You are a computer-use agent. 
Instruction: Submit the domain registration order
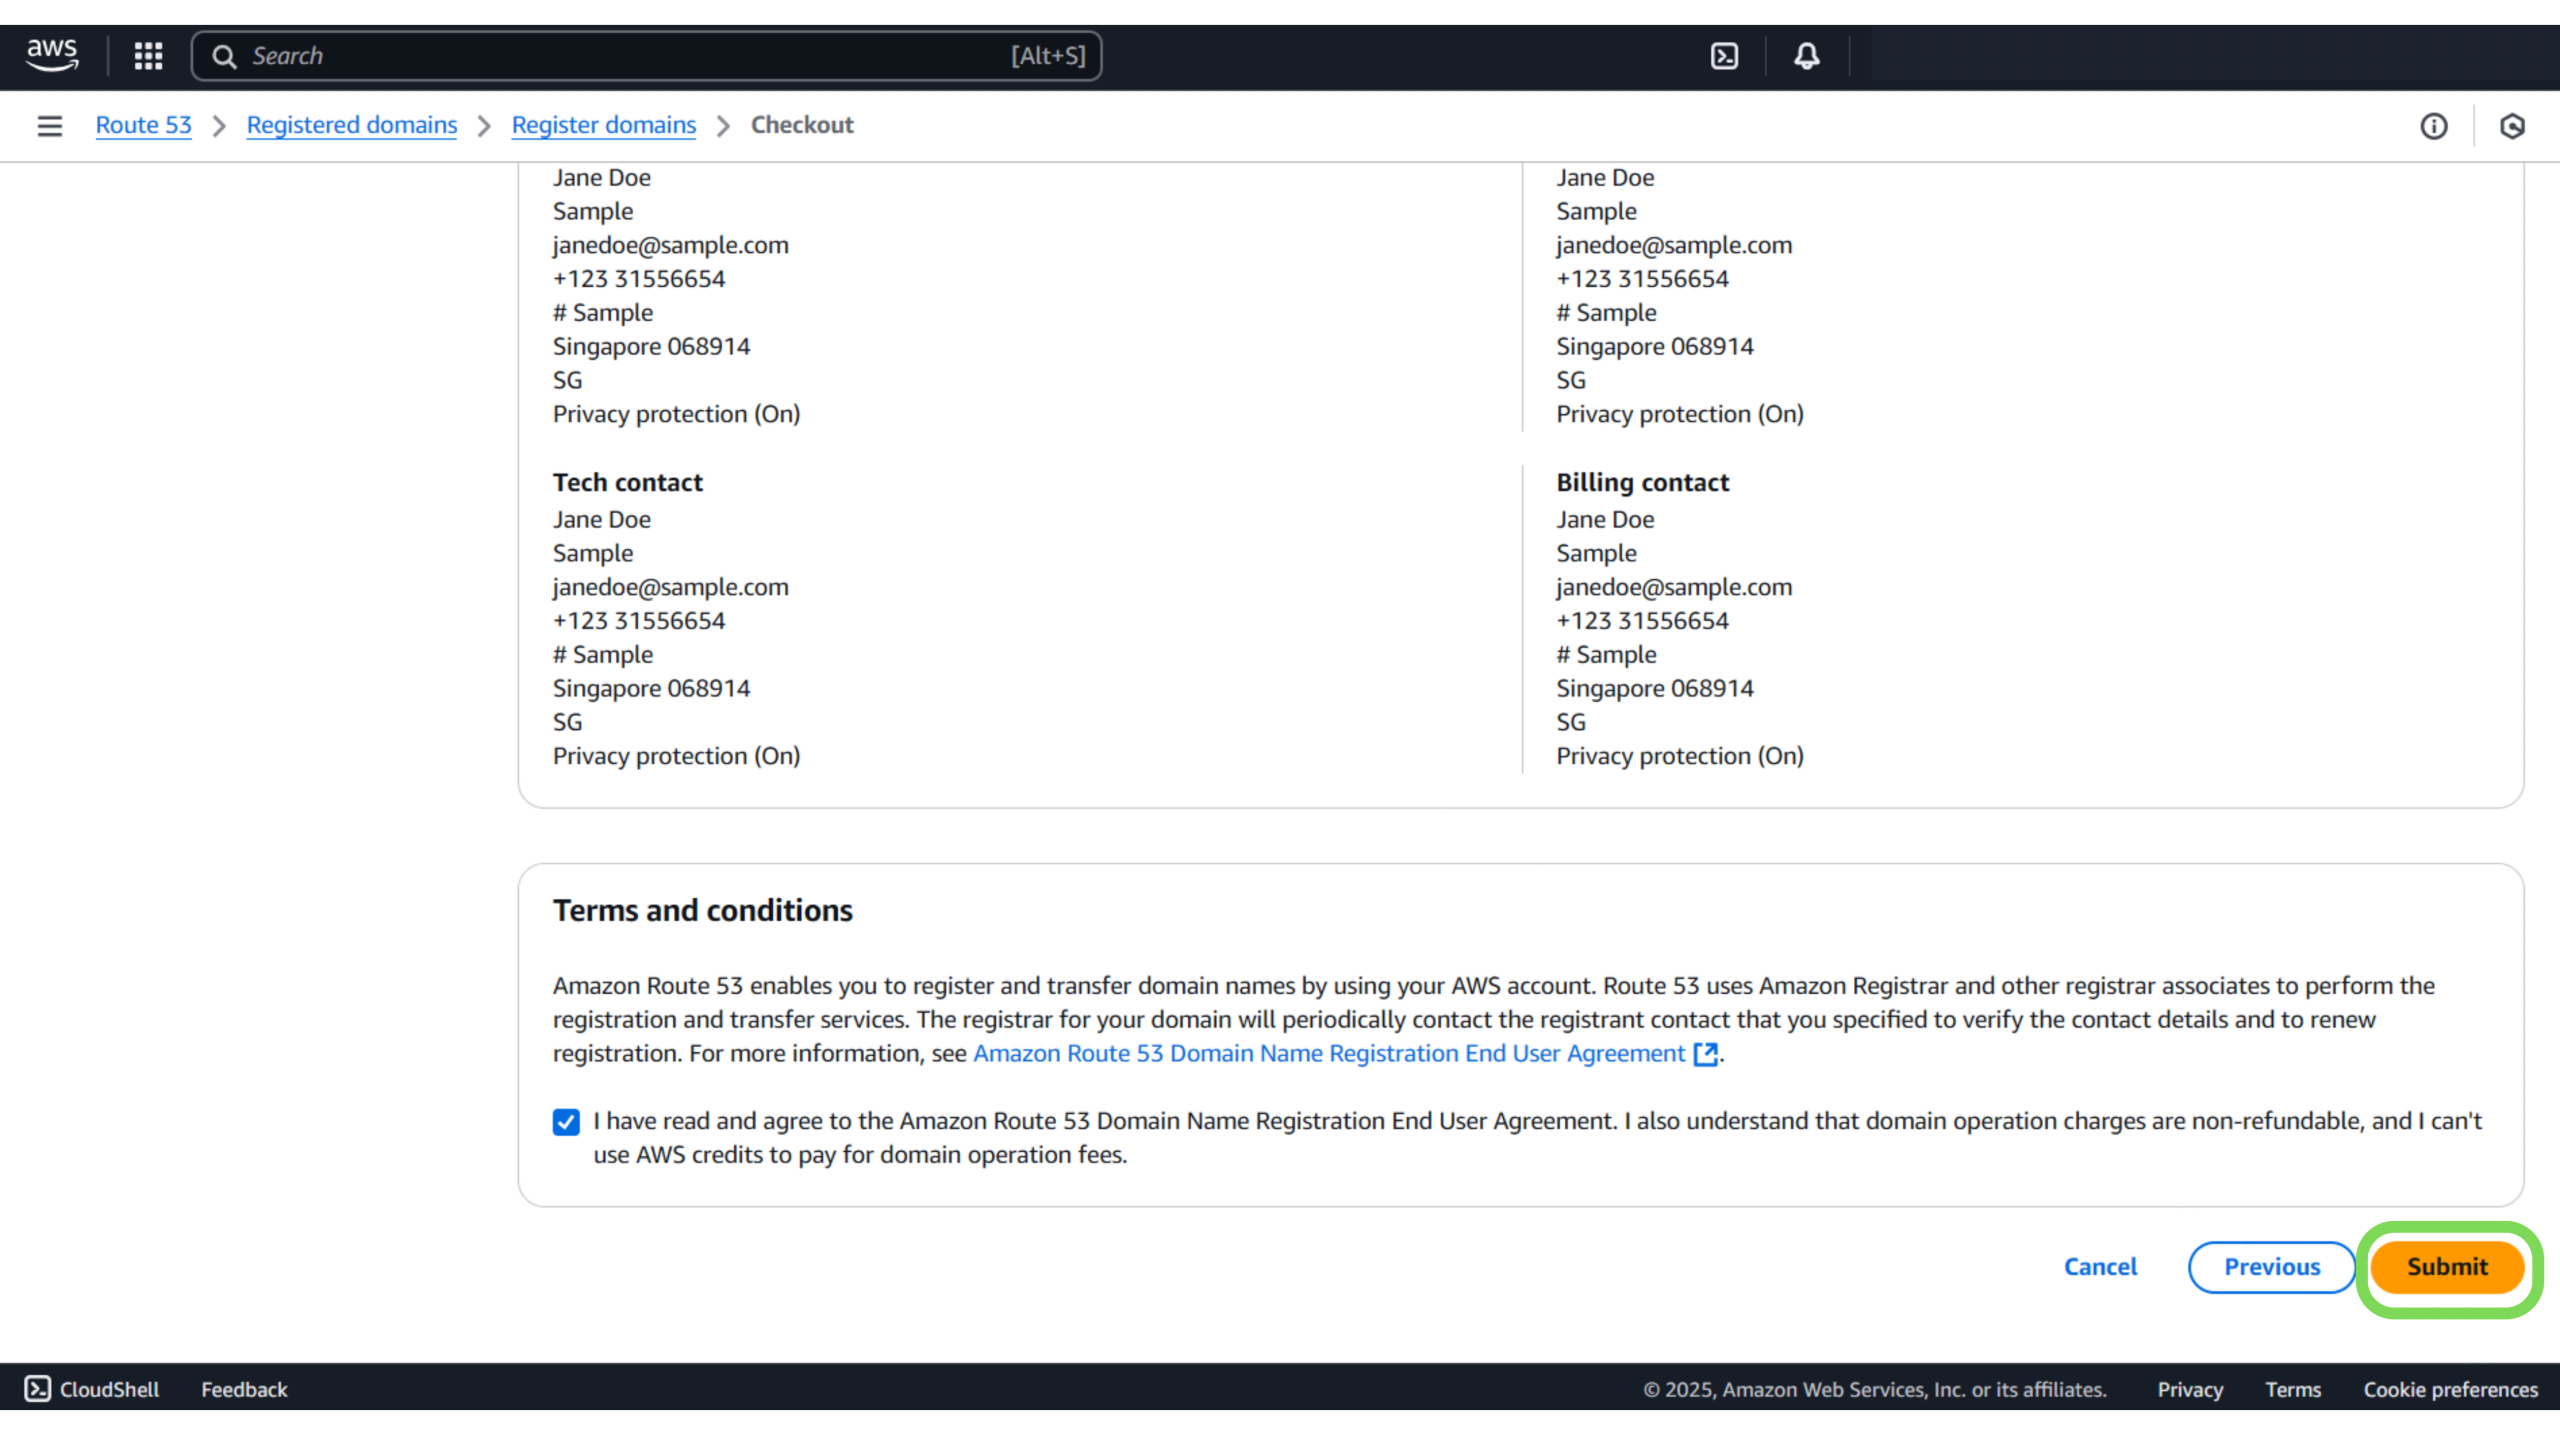click(x=2447, y=1267)
